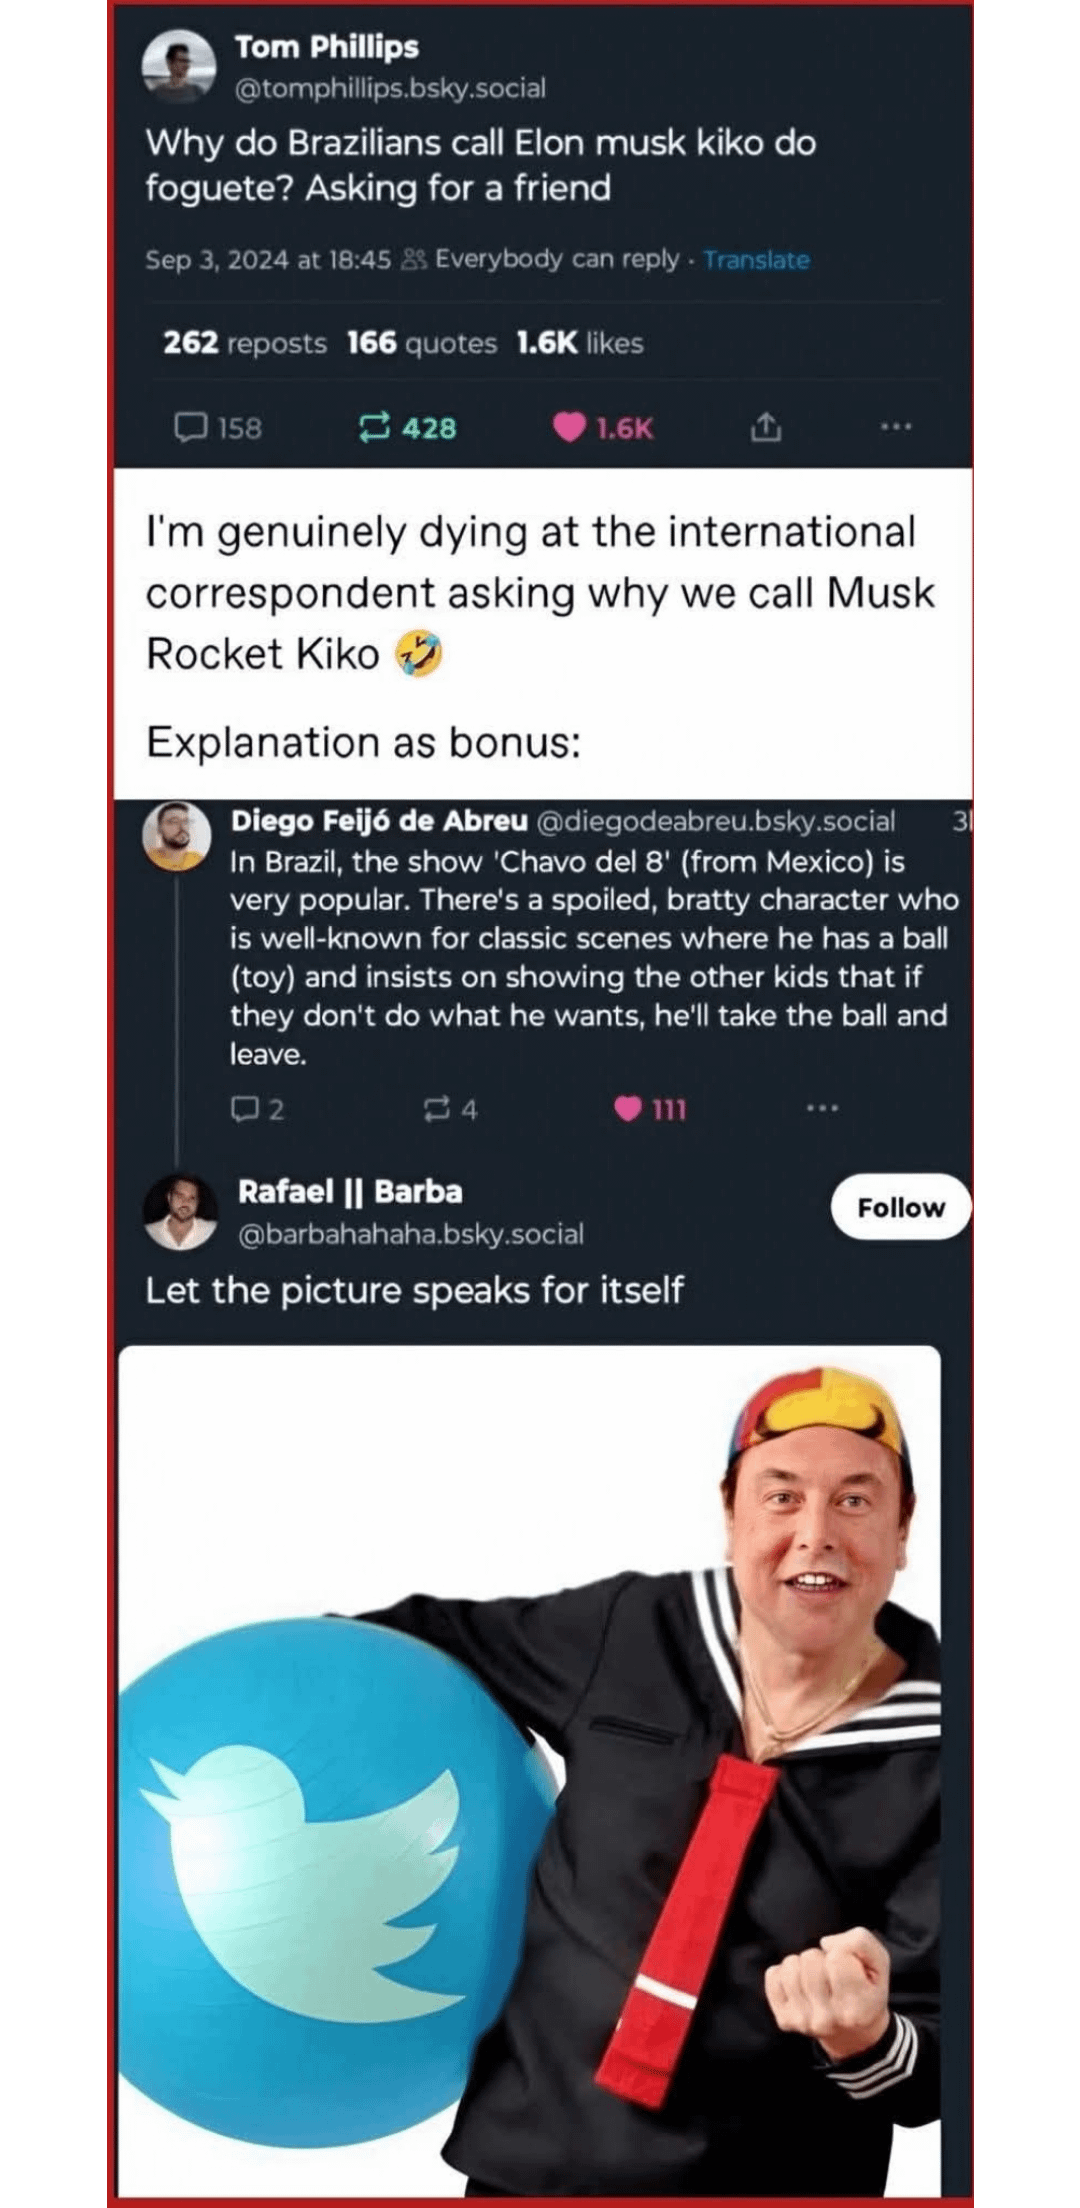Follow Rafael || Barba
The width and height of the screenshot is (1080, 2208).
900,1207
